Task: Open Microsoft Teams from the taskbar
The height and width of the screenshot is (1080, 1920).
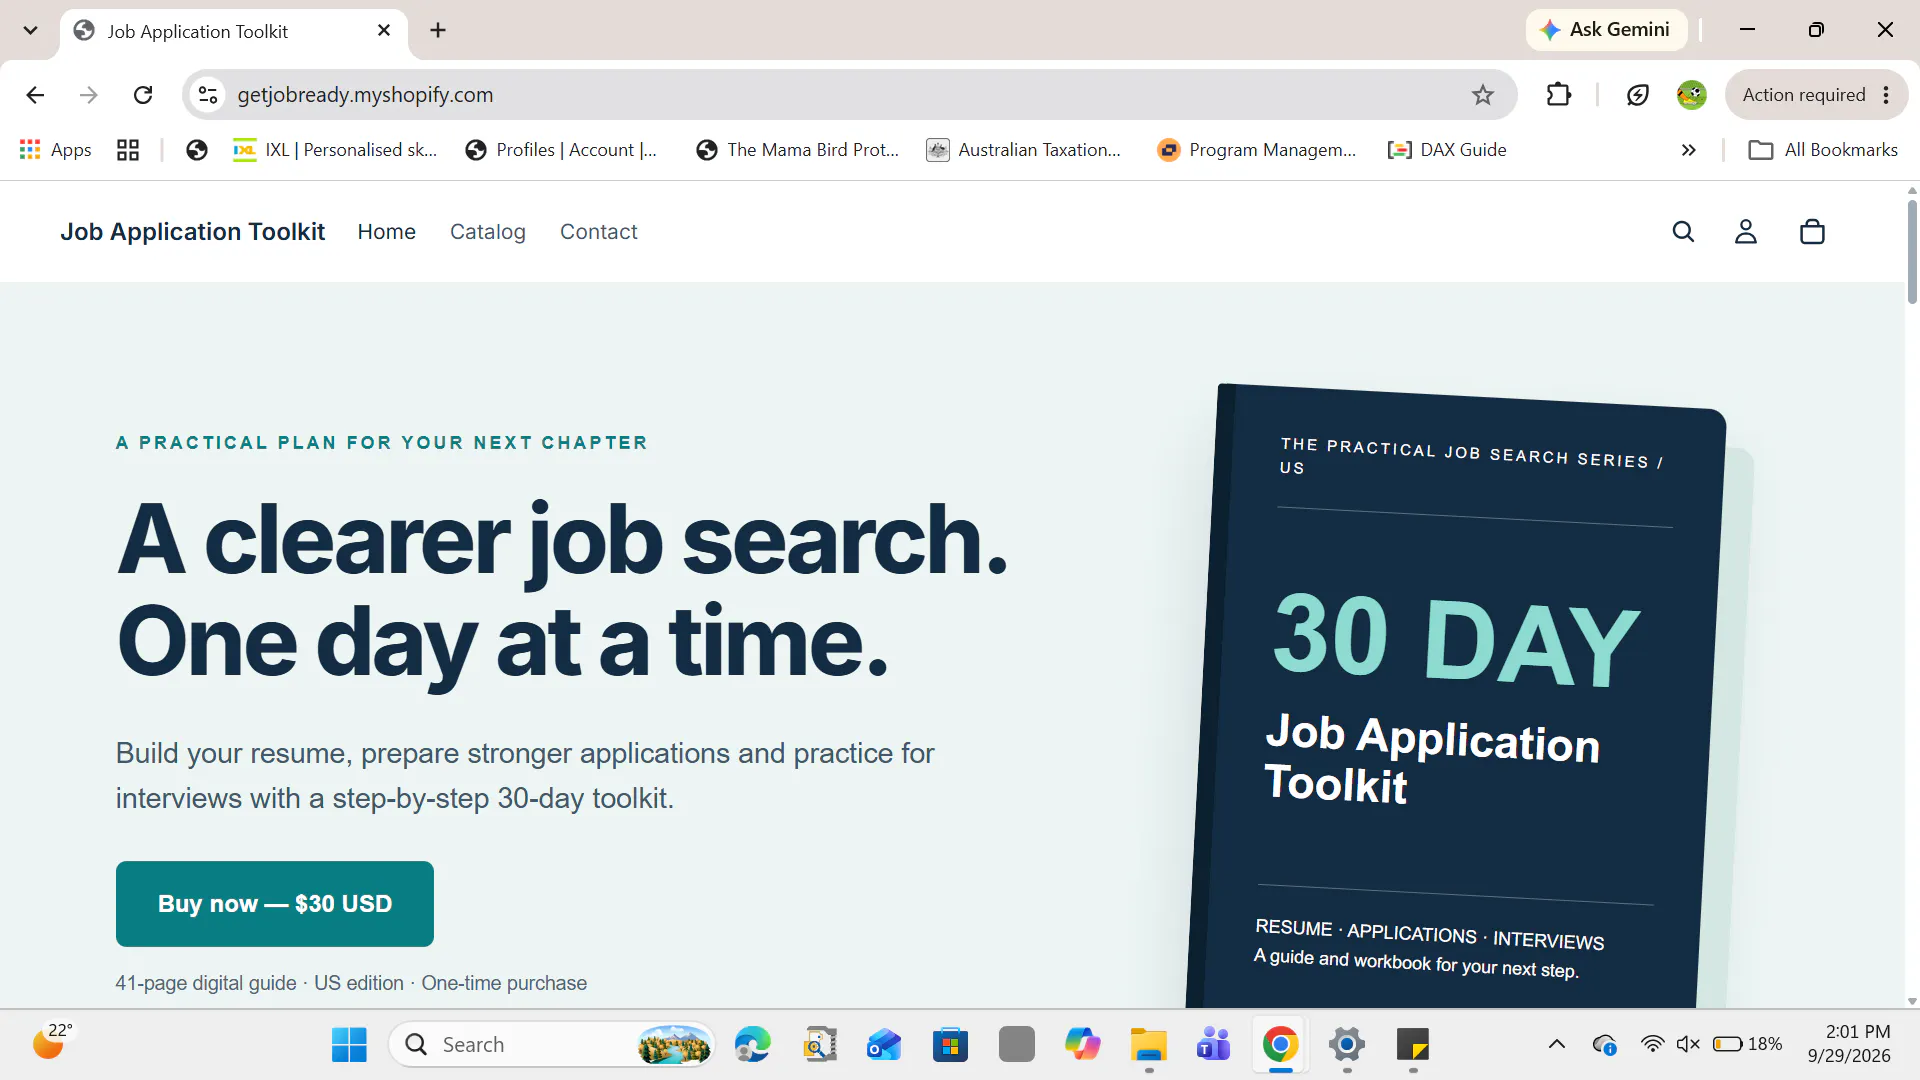Action: click(1213, 1045)
